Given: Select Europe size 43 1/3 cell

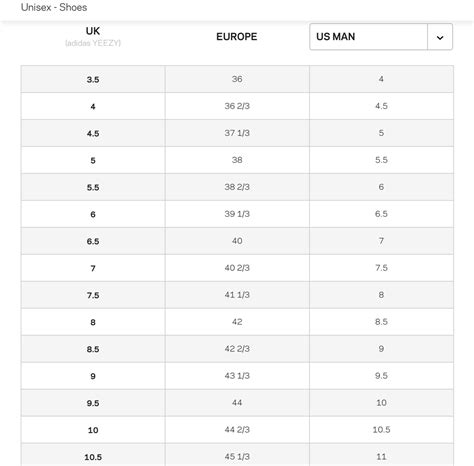Looking at the screenshot, I should tap(237, 376).
